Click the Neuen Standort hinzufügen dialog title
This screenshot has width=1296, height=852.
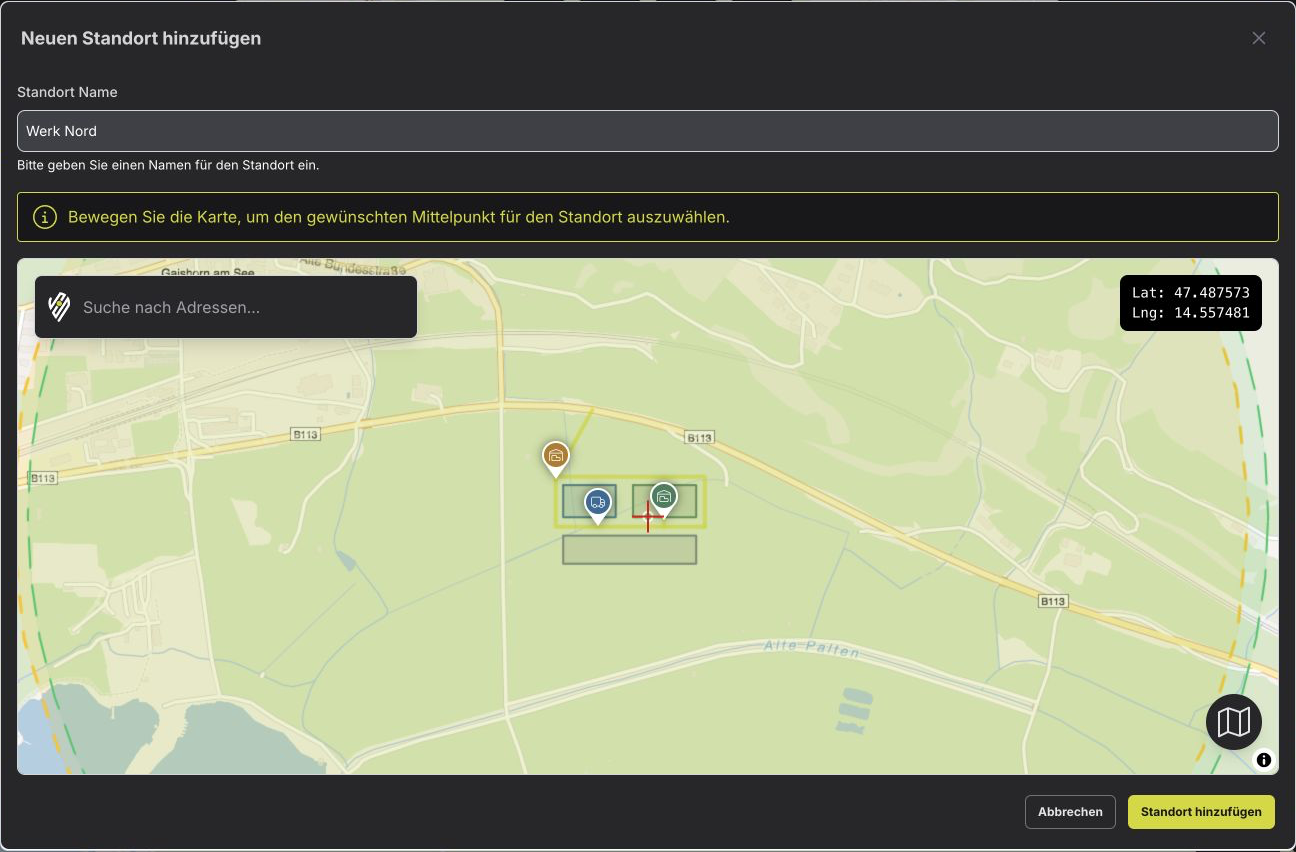coord(141,38)
